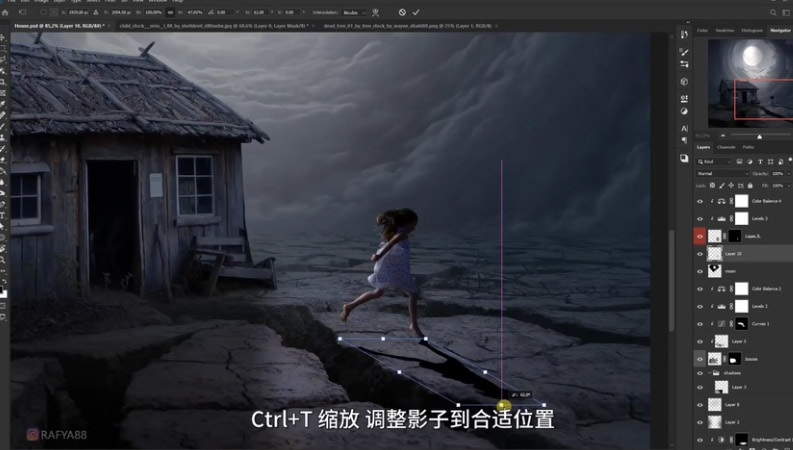Image resolution: width=793 pixels, height=450 pixels.
Task: Select the Levels 3 adjustment layer
Action: tap(759, 218)
